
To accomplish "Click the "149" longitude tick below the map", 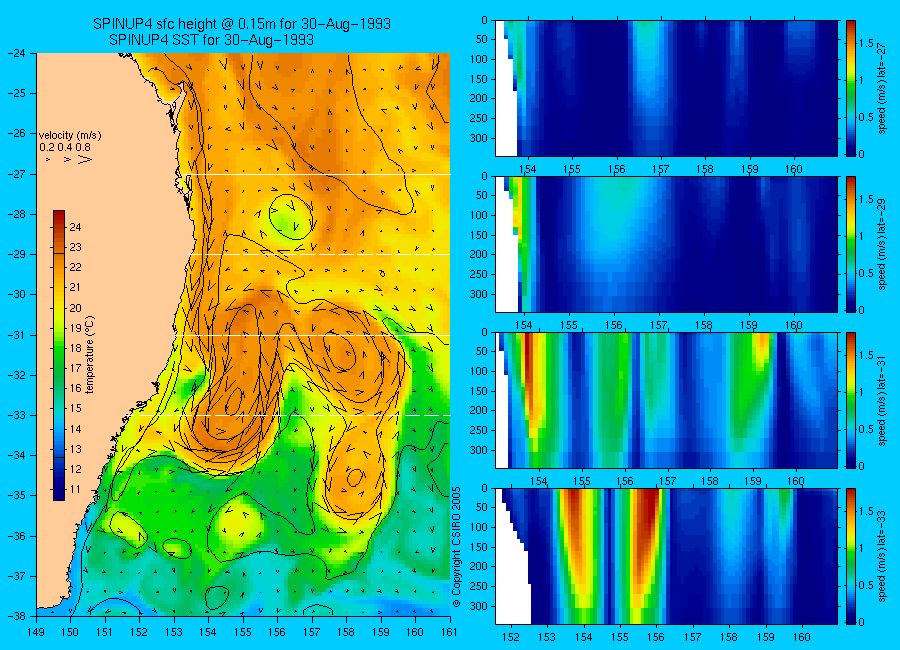I will click(x=36, y=632).
